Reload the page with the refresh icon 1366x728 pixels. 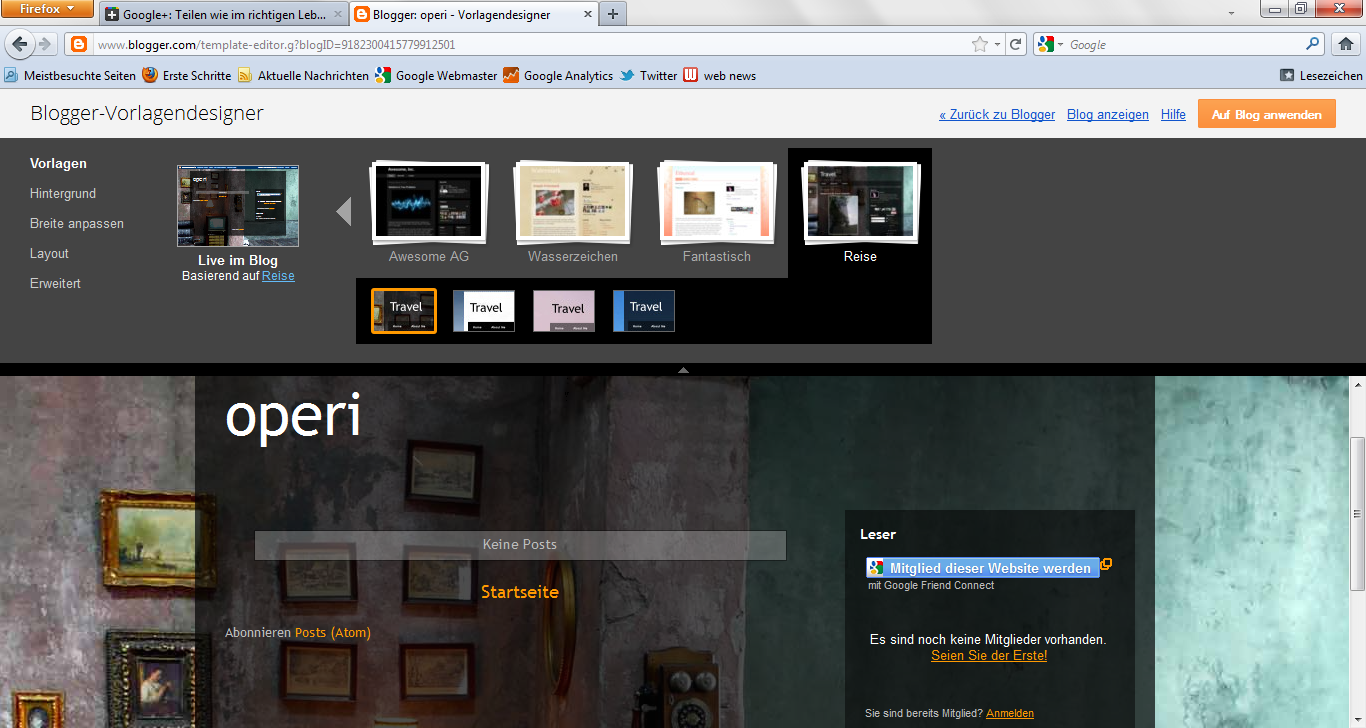(x=1015, y=44)
